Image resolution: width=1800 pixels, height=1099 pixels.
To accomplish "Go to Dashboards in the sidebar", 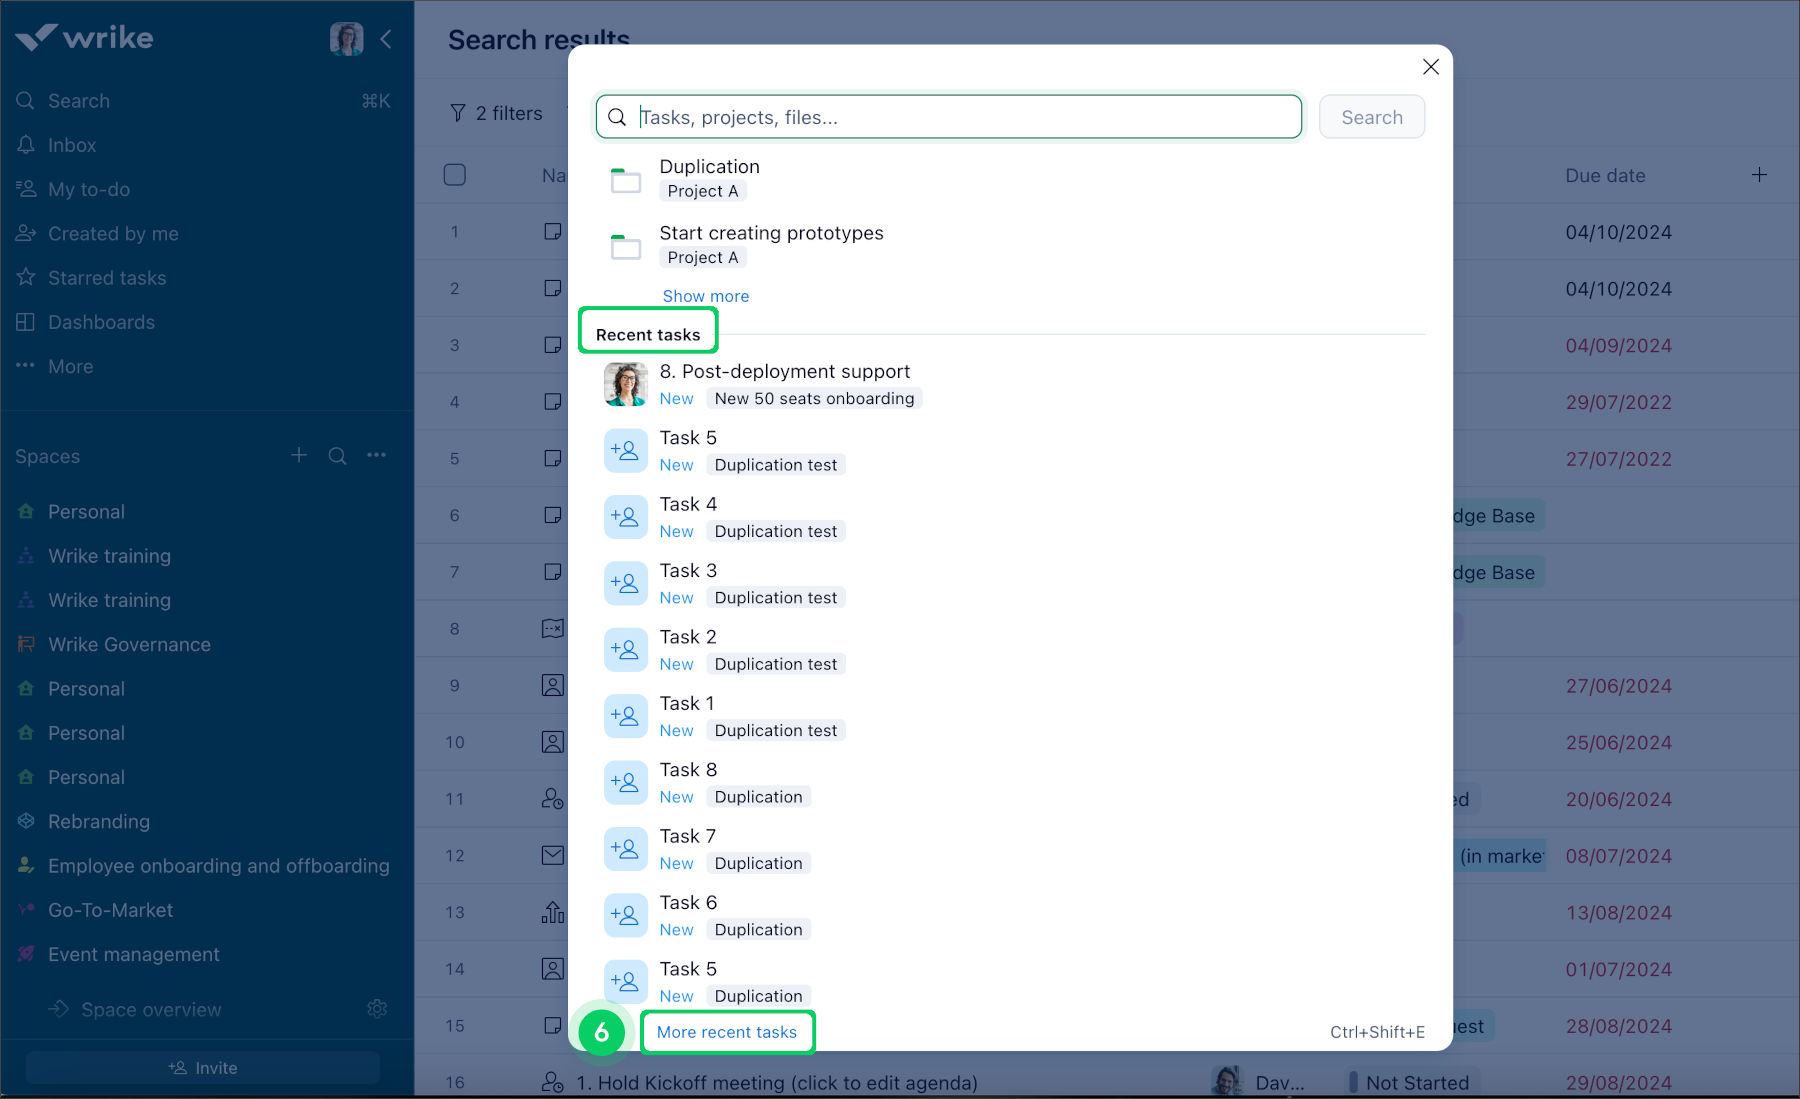I will pos(101,322).
